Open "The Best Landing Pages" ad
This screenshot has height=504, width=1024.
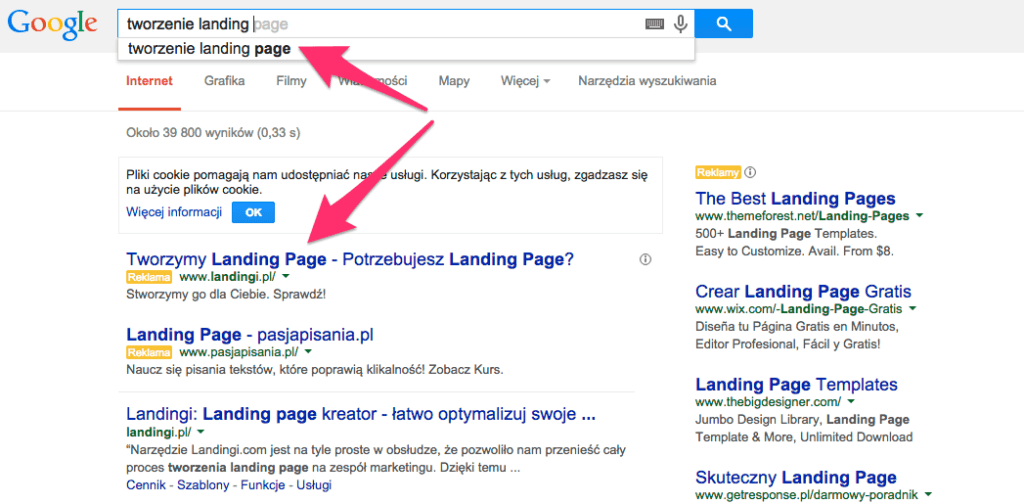click(x=795, y=198)
